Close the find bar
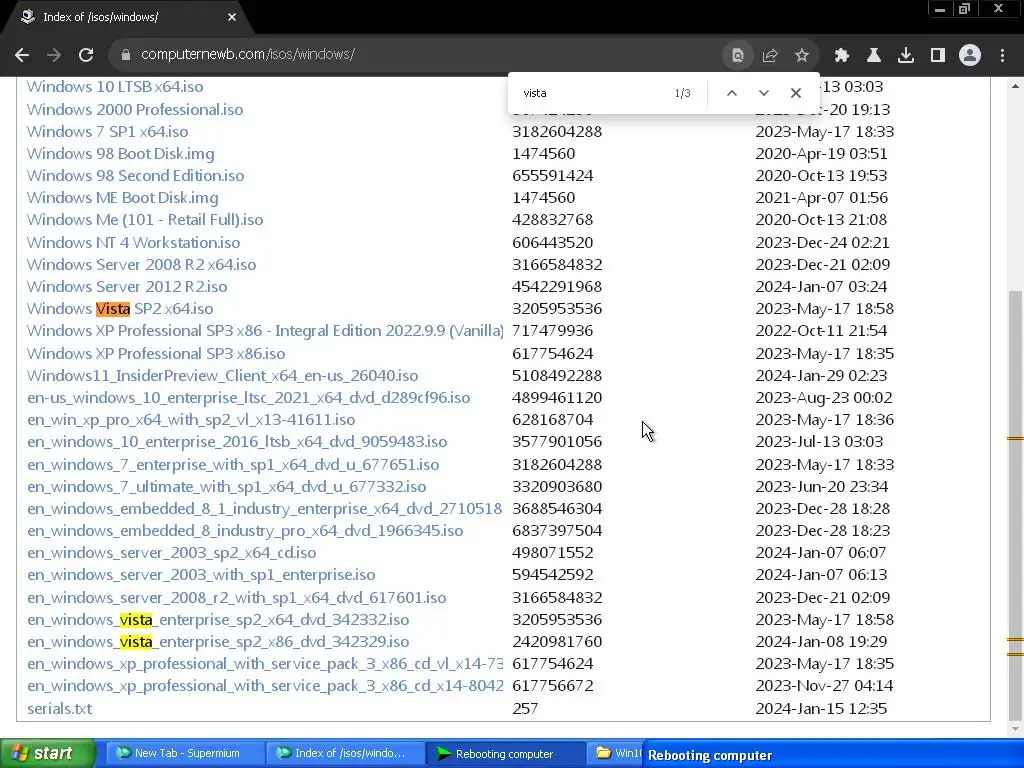 click(x=795, y=93)
